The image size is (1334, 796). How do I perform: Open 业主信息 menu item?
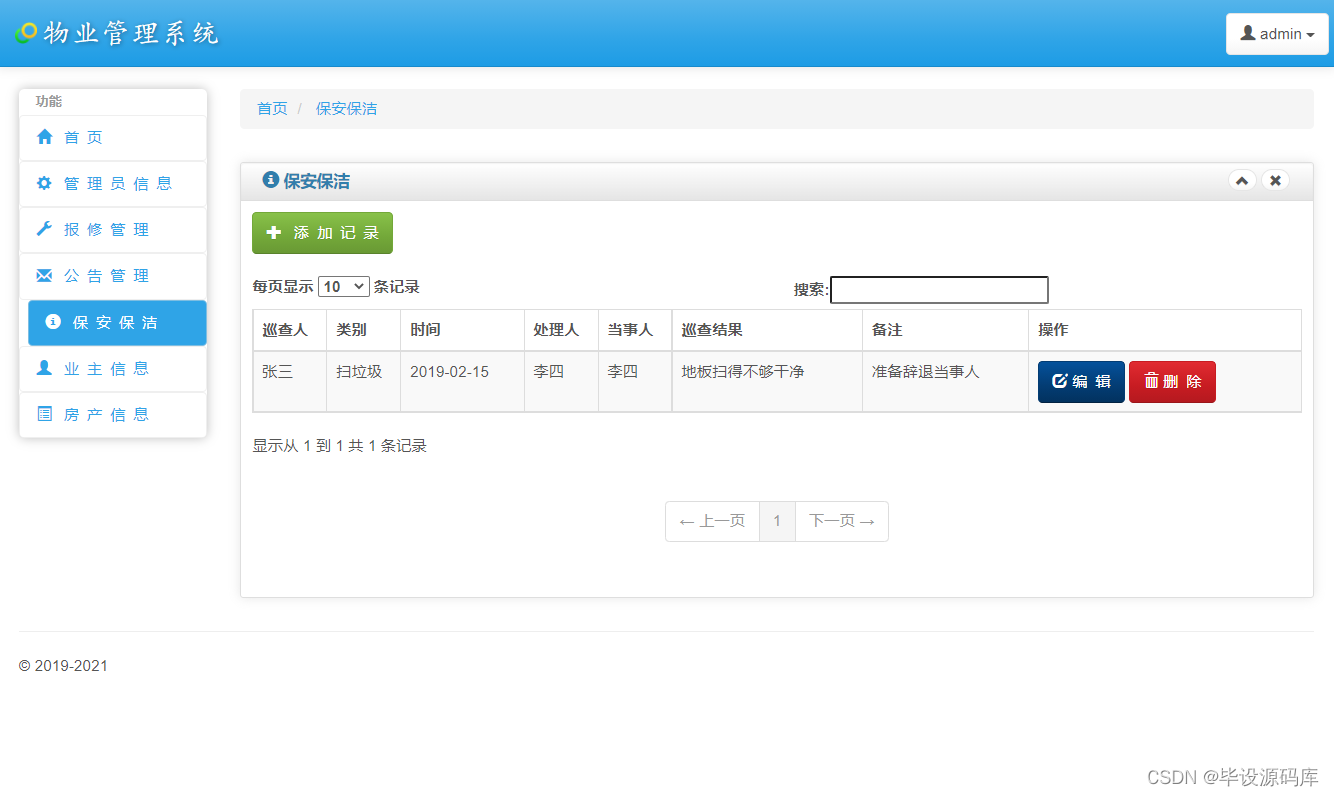[x=113, y=368]
